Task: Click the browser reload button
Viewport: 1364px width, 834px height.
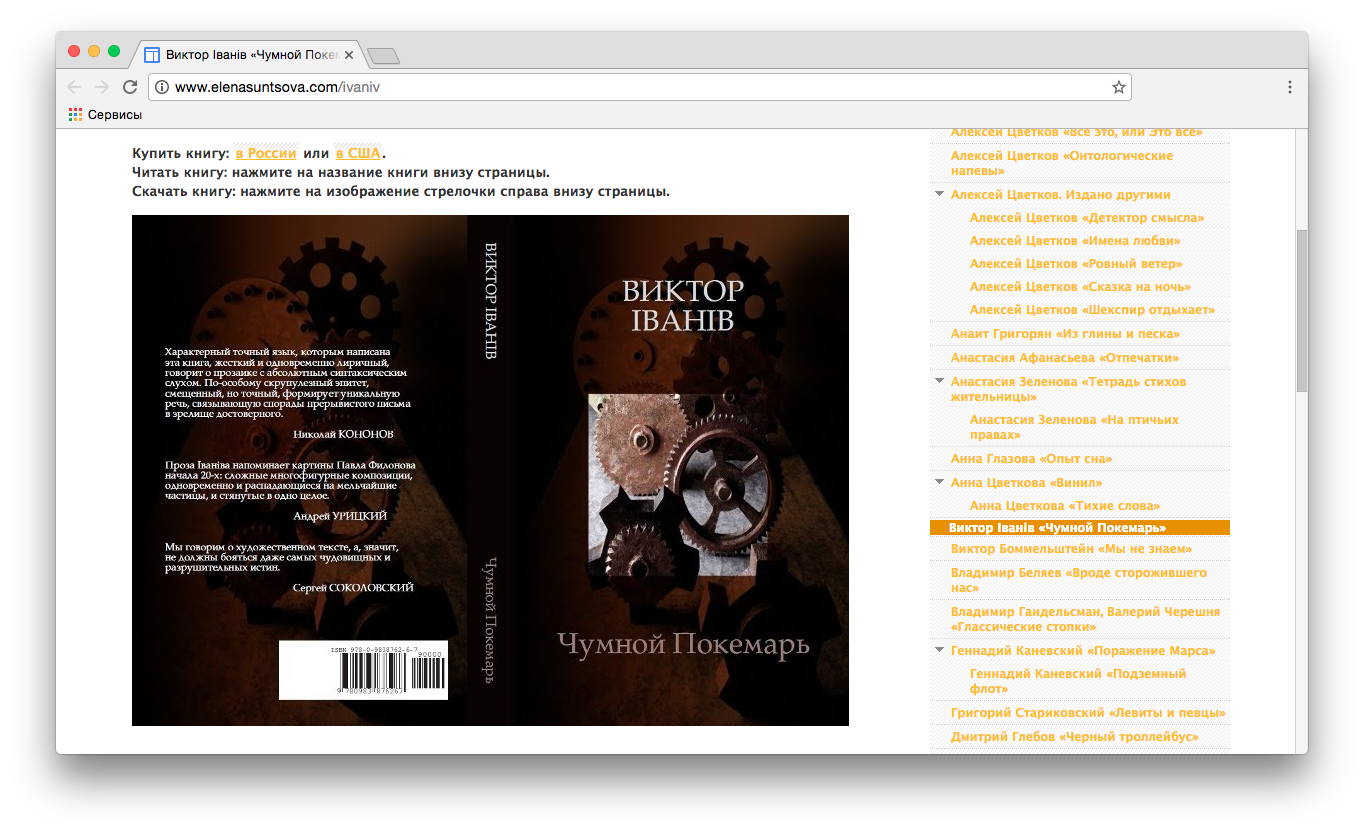Action: [130, 87]
